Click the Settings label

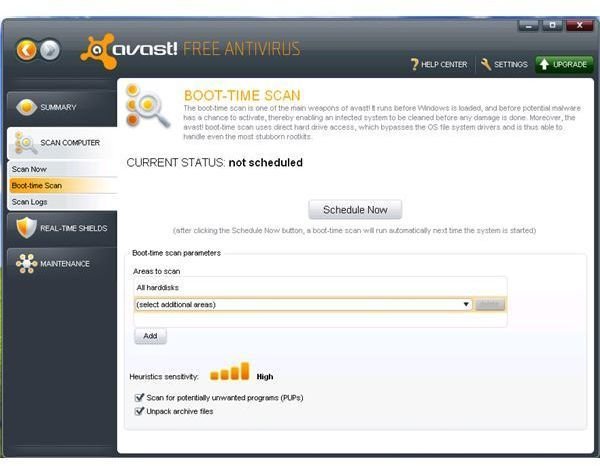coord(510,64)
